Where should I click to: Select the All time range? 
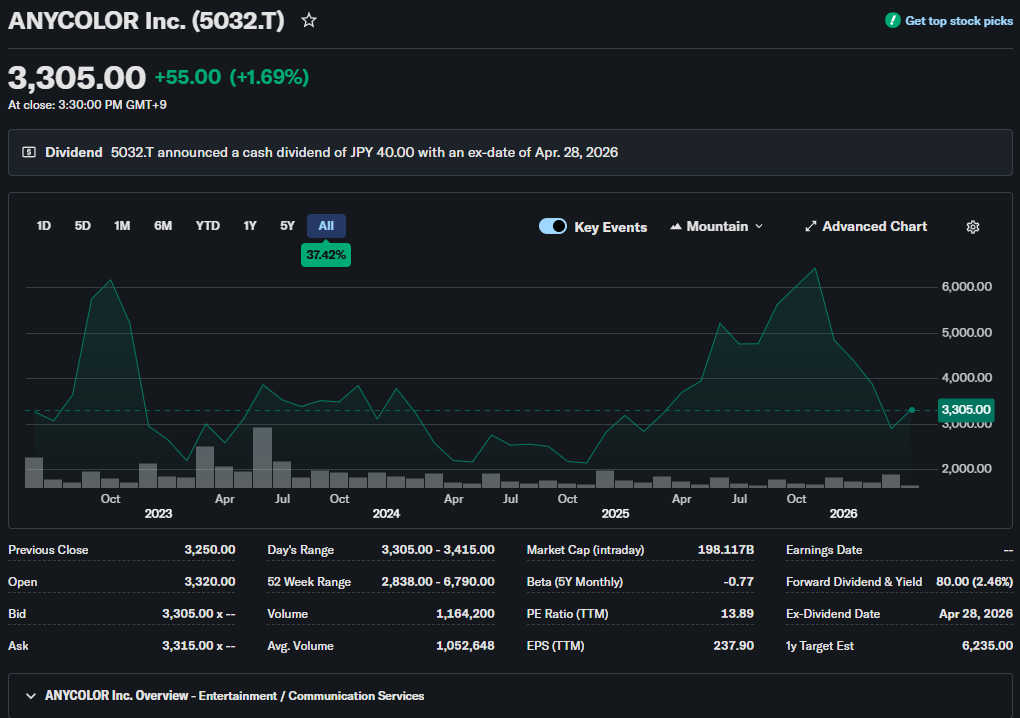point(326,226)
